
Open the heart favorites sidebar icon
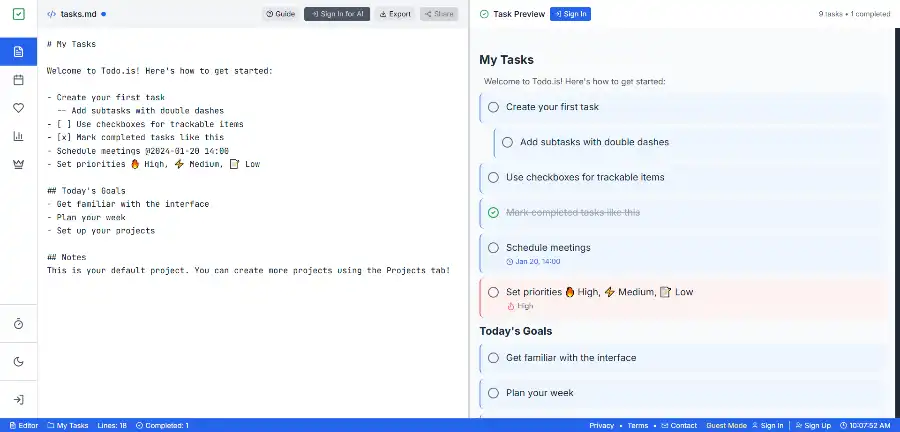(18, 108)
